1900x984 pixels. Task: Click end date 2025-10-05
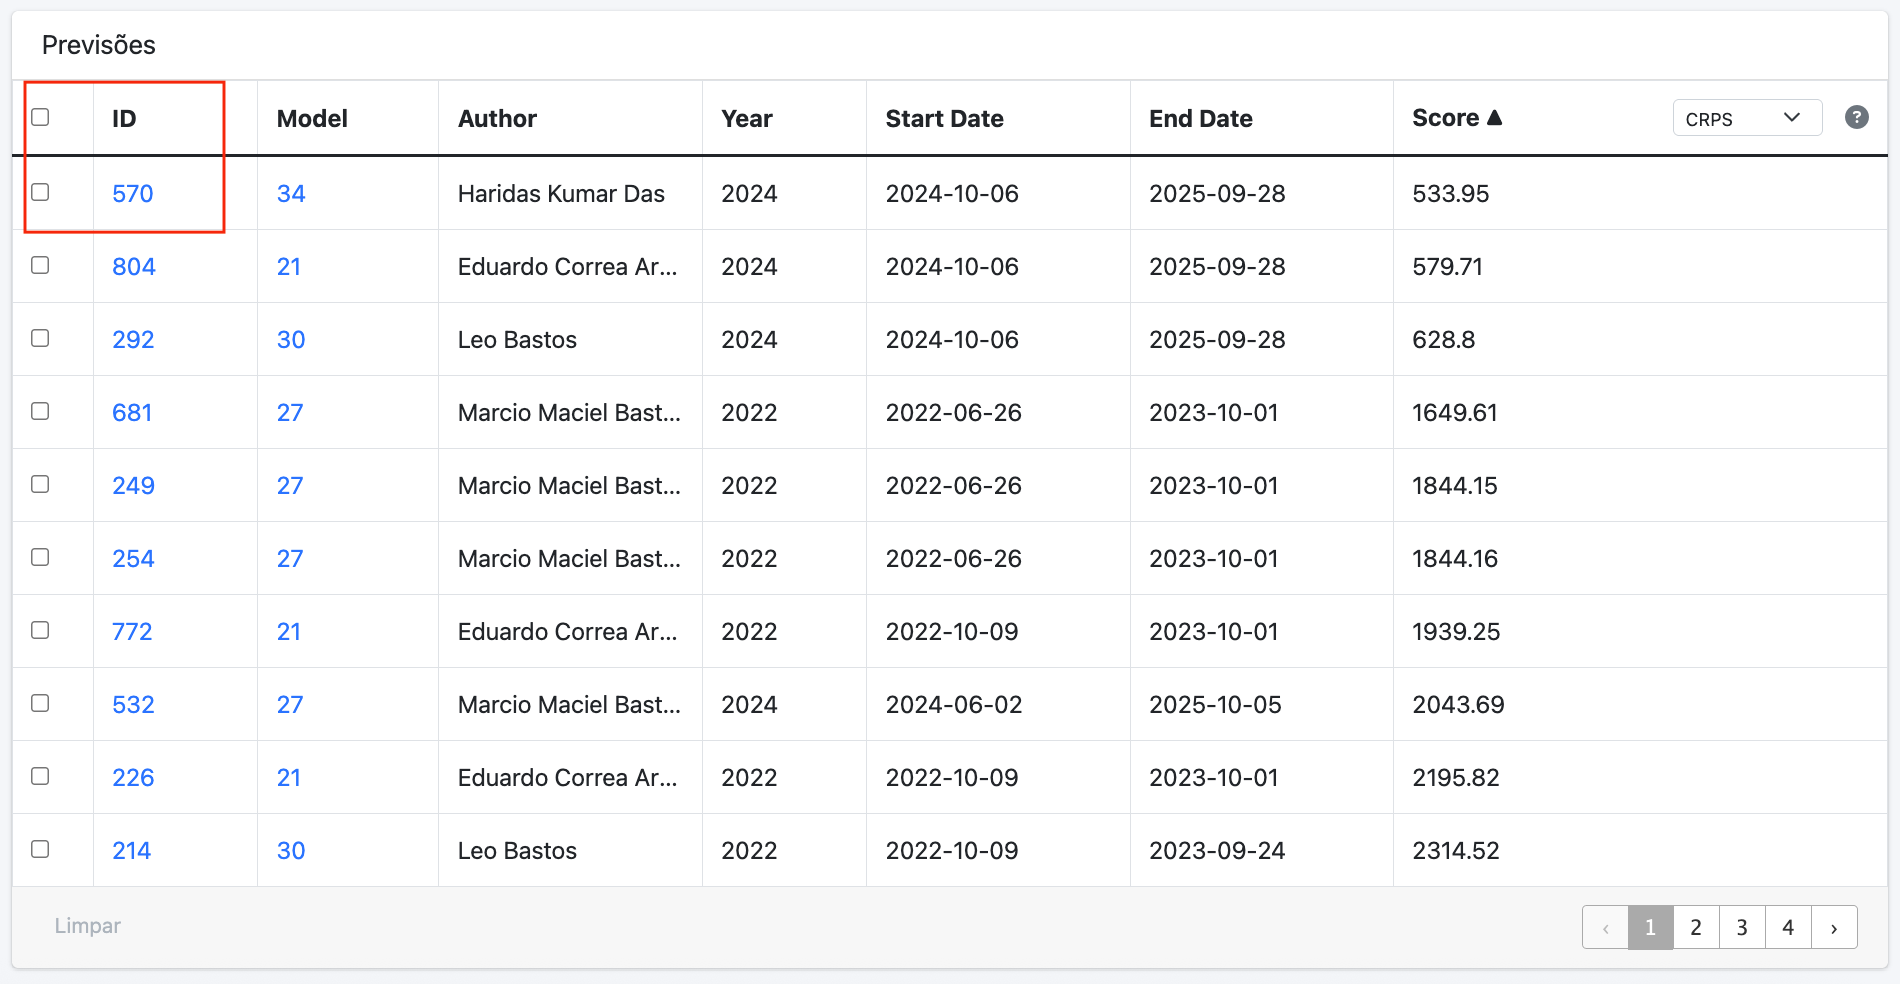[x=1215, y=705]
